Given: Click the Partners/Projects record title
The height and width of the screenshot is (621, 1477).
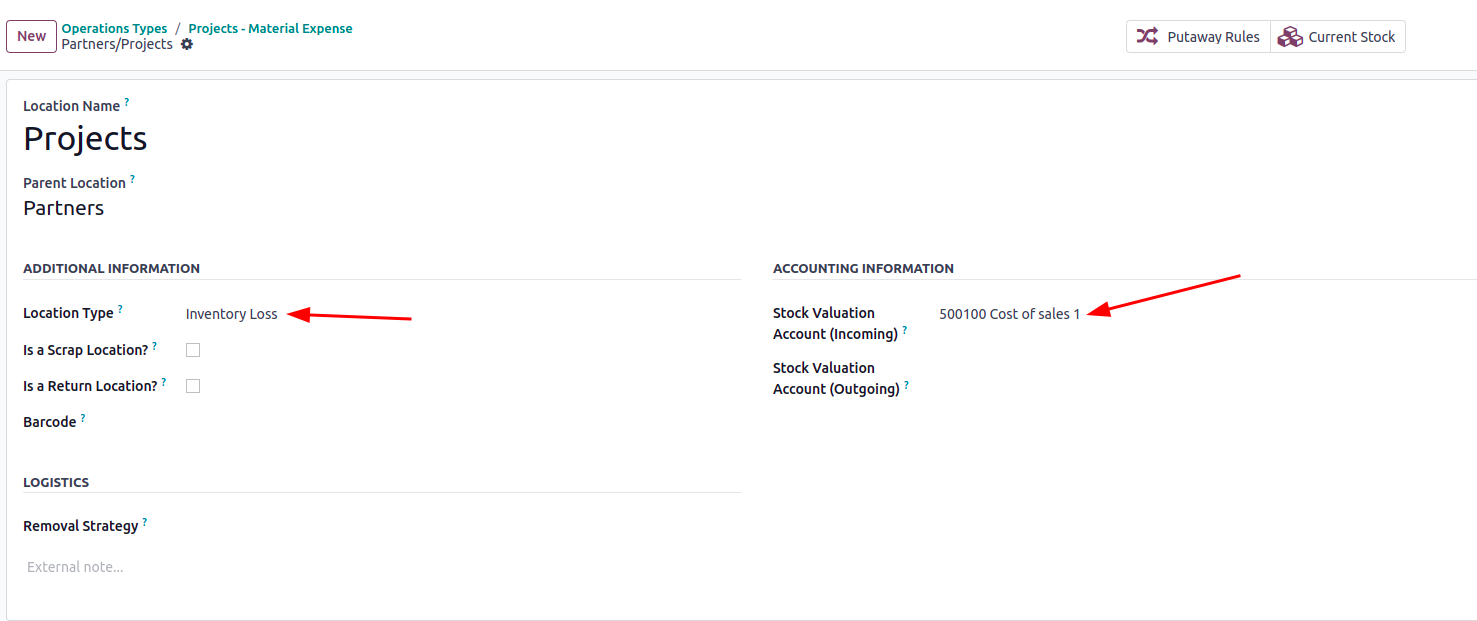Looking at the screenshot, I should tap(117, 45).
